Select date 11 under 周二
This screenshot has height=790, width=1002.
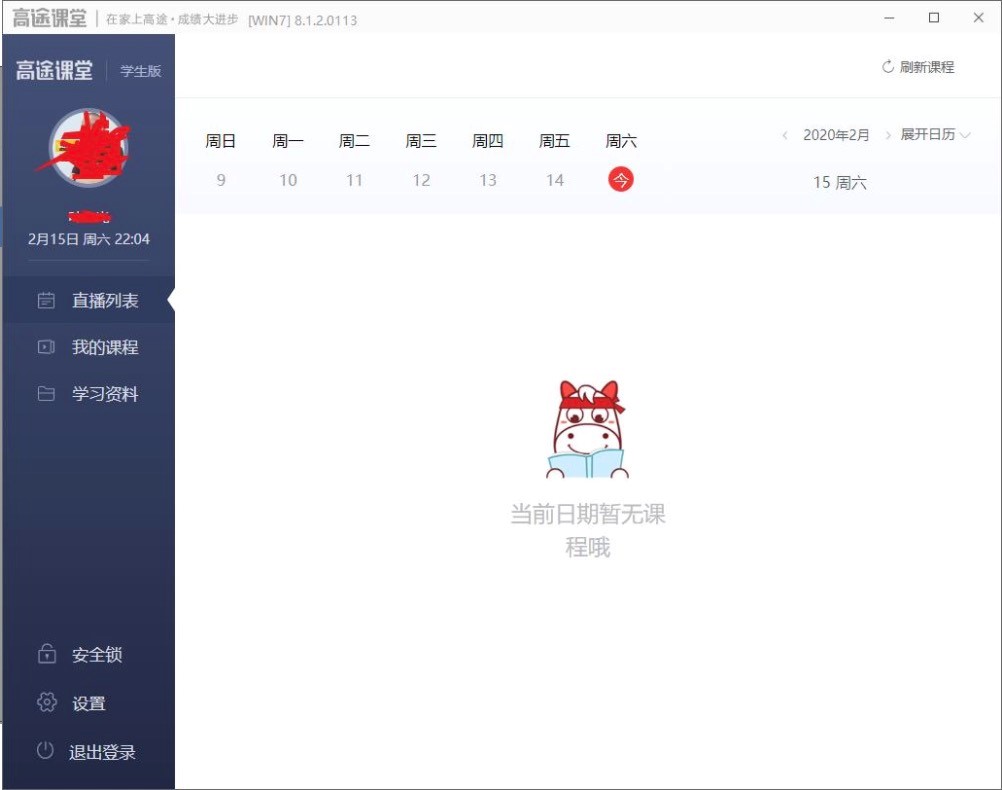pos(354,180)
